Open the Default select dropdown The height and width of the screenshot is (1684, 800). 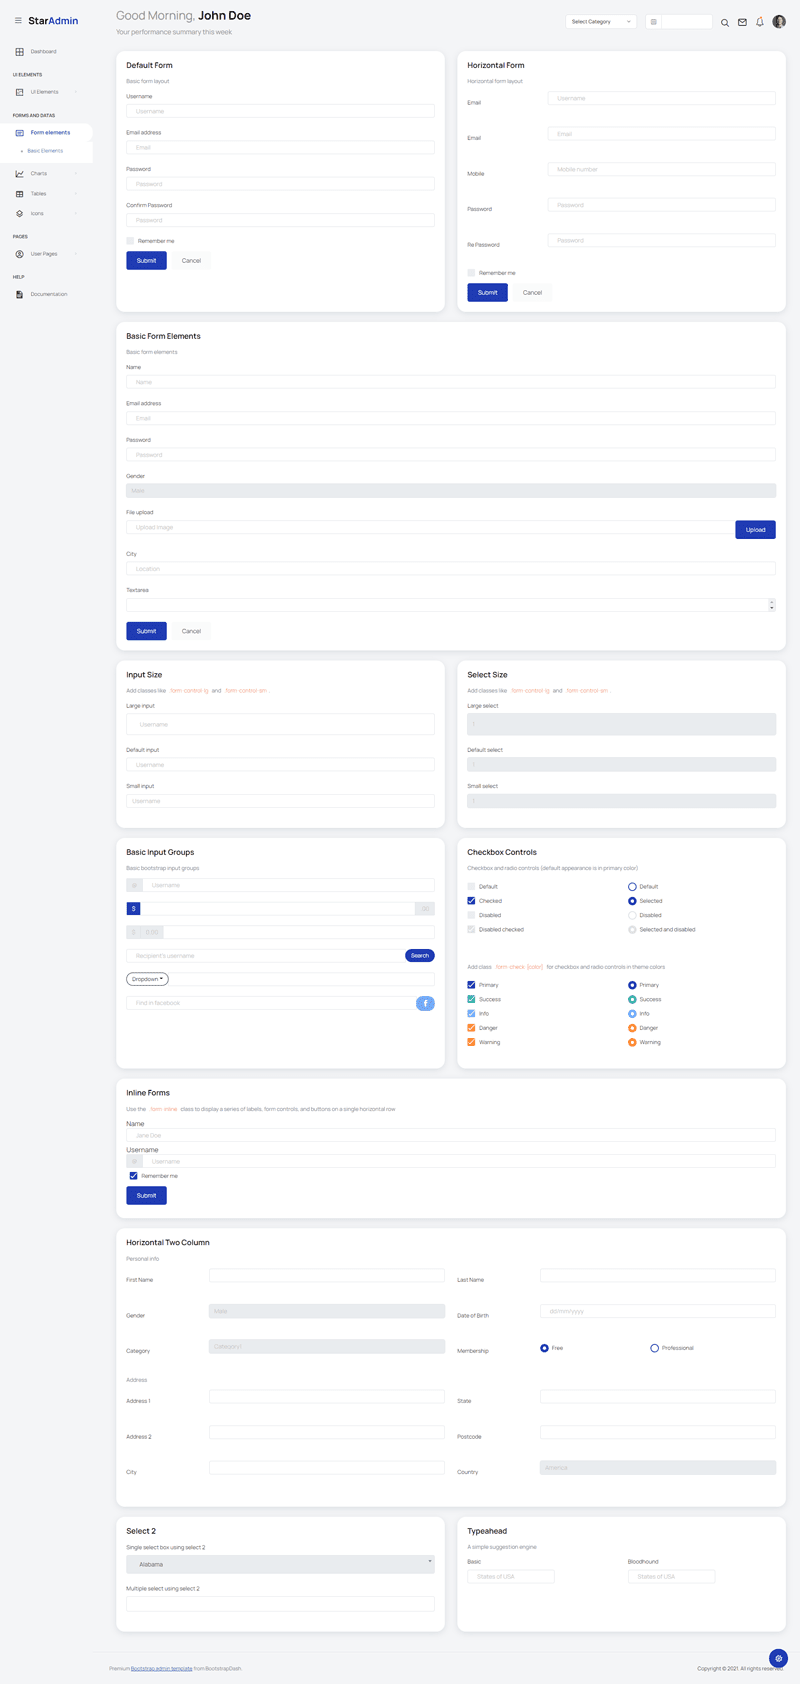pyautogui.click(x=621, y=765)
